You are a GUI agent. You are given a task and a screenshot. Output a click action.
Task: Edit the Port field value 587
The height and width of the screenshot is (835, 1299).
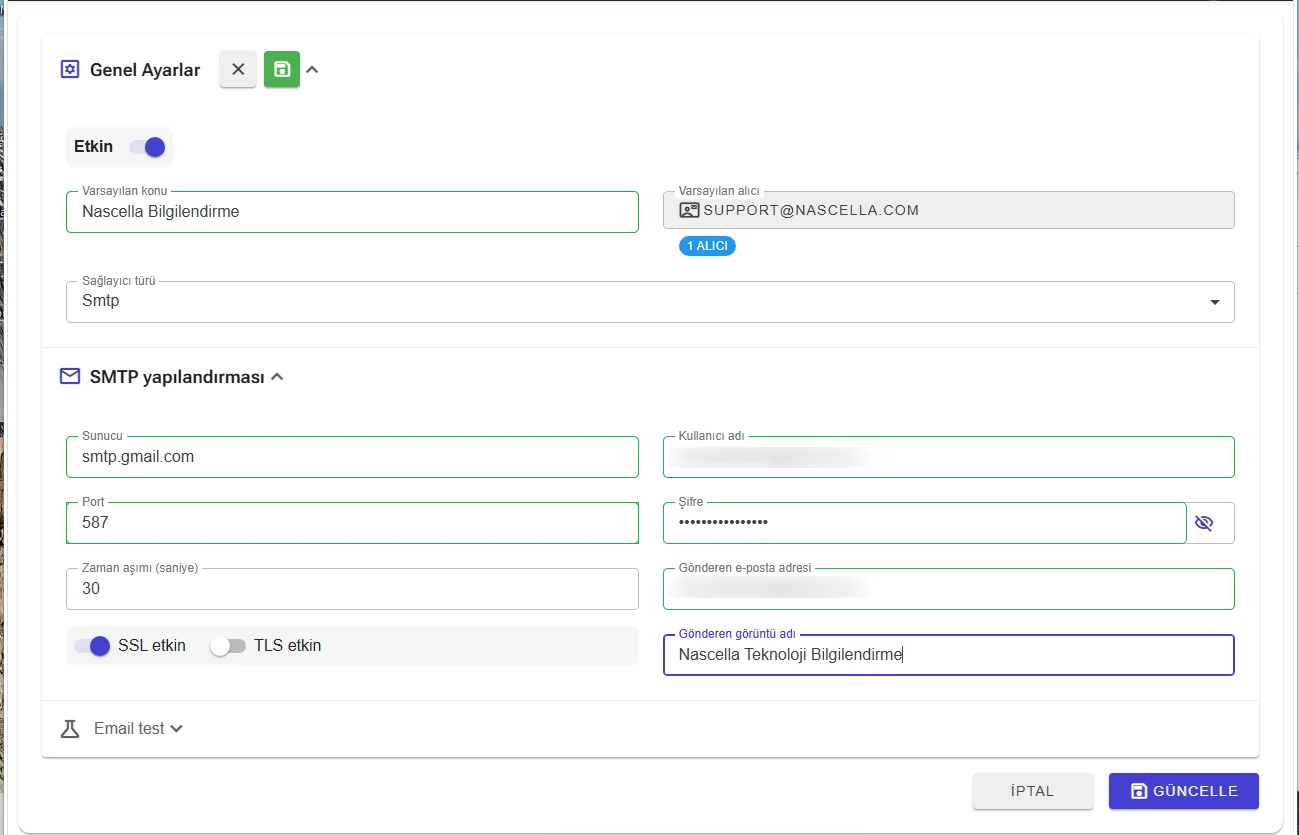click(352, 523)
